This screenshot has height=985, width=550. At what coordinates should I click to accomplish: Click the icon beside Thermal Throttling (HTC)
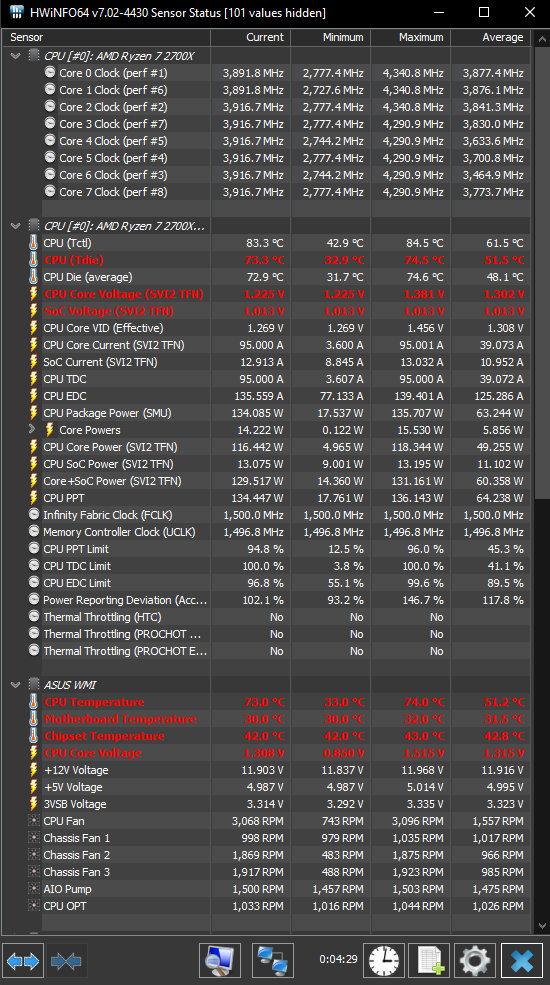click(x=34, y=616)
